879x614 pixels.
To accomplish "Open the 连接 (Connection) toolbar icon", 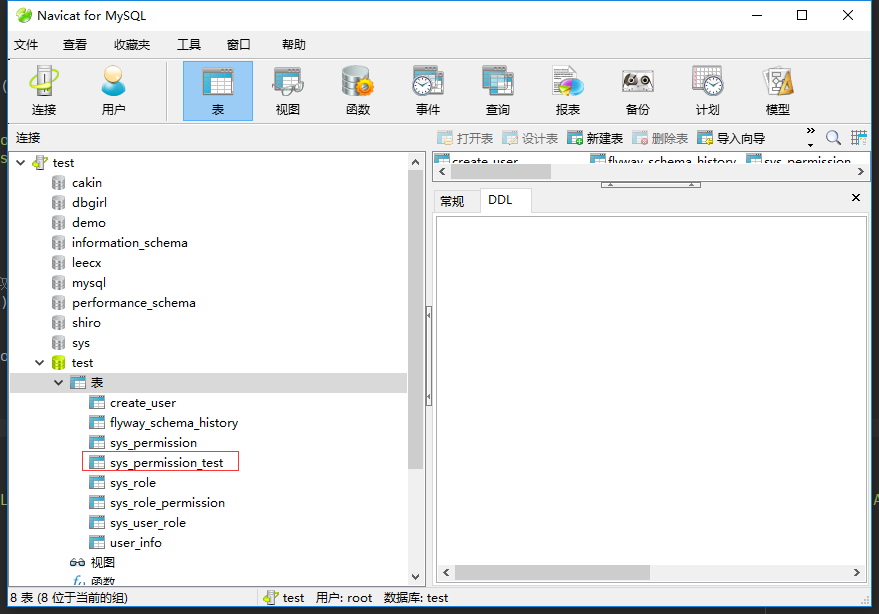I will point(43,89).
